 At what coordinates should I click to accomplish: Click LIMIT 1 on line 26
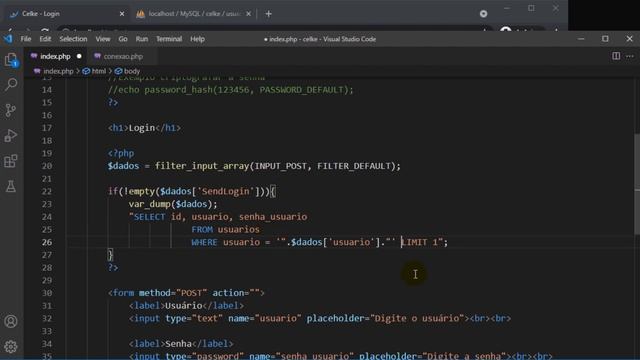point(420,242)
